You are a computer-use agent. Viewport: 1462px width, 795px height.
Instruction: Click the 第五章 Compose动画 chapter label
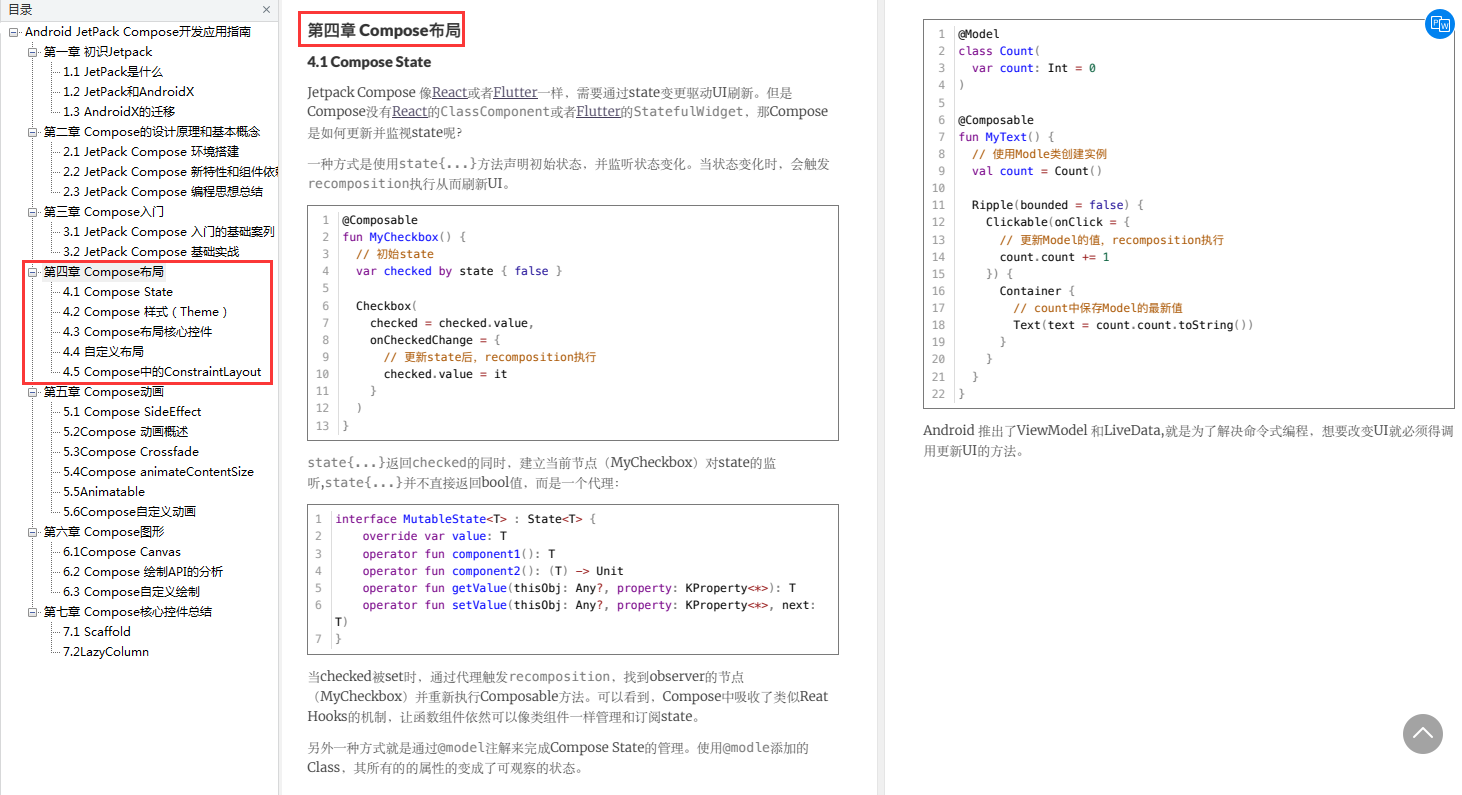point(103,392)
